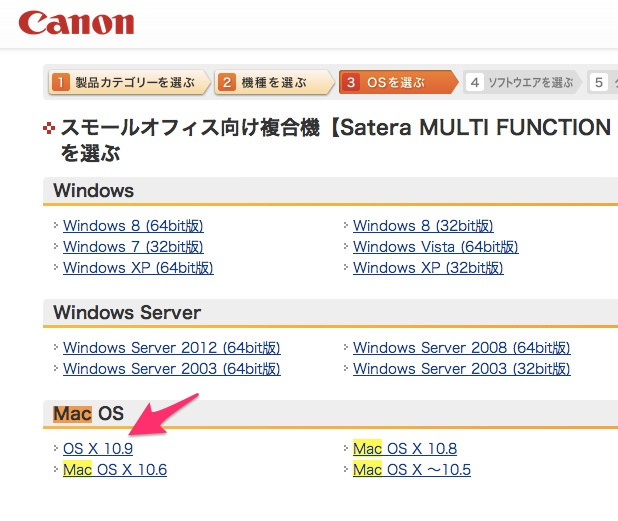Screen dimensions: 618x521
Task: Click the Canon logo
Action: tap(76, 23)
